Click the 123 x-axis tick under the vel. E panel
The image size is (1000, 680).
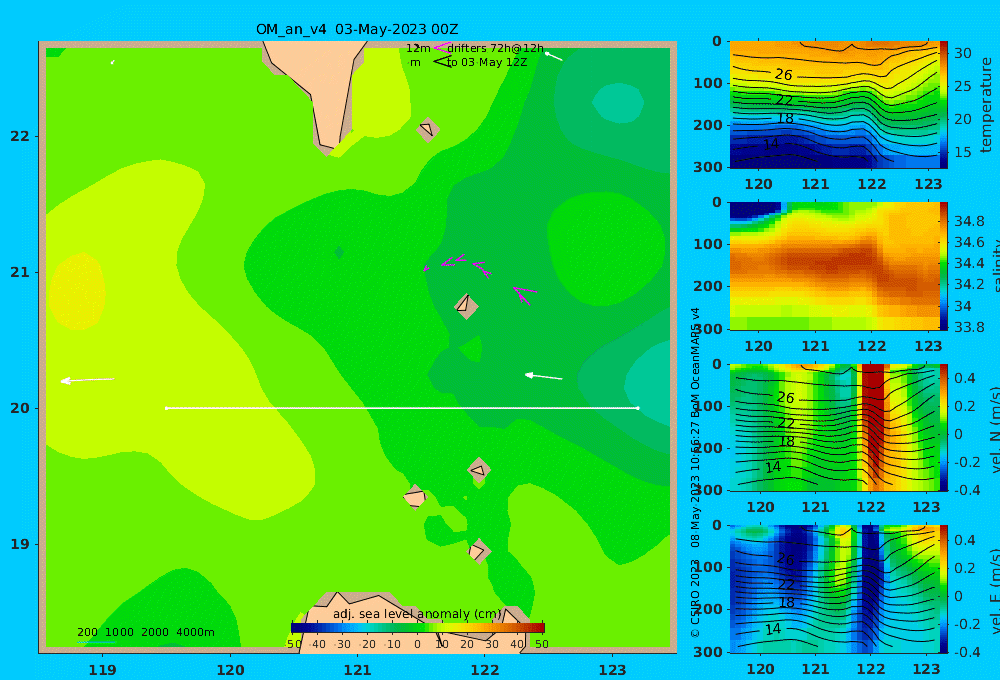click(x=926, y=669)
